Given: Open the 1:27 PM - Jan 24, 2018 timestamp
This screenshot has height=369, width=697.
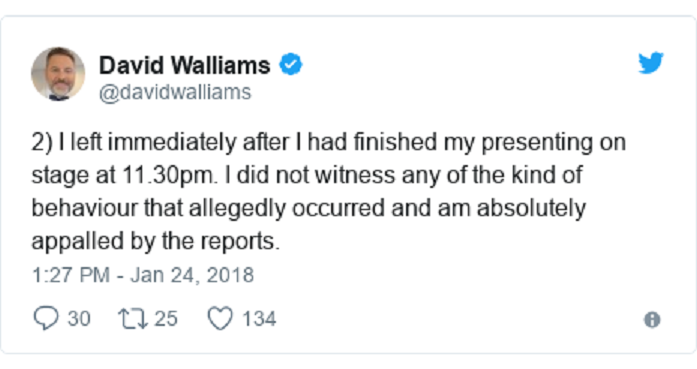Looking at the screenshot, I should 143,275.
